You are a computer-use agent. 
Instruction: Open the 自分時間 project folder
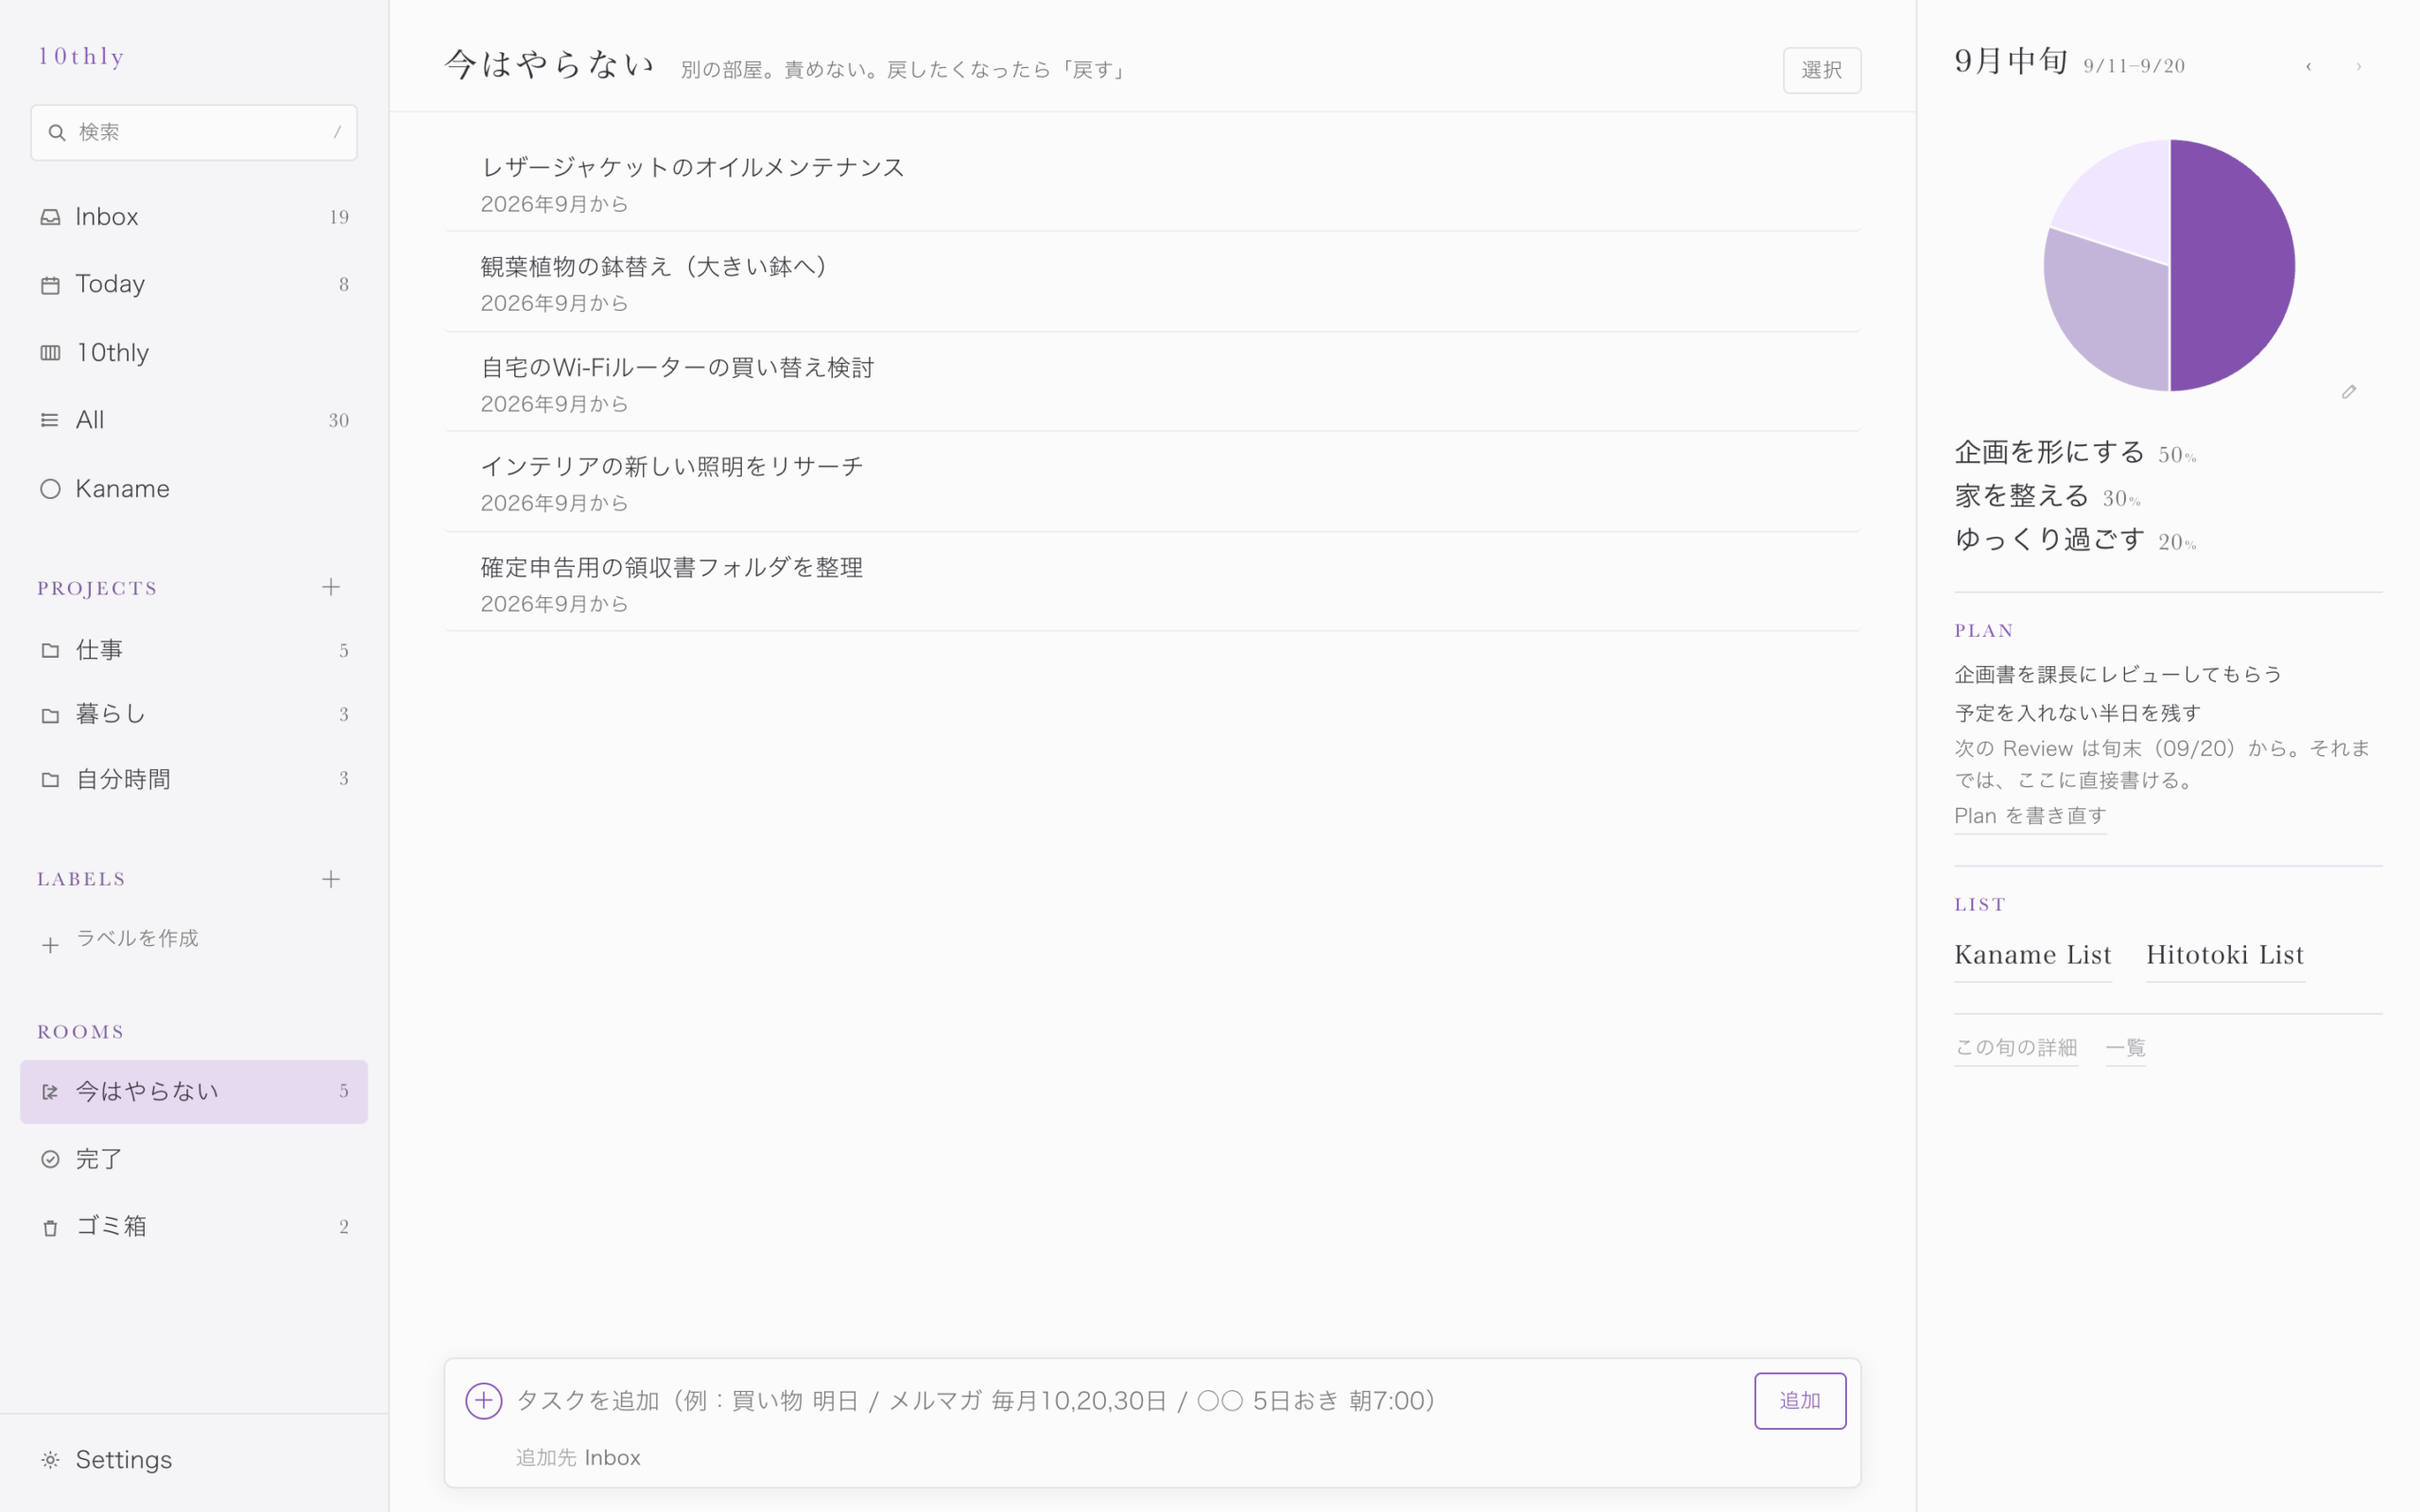pos(194,779)
